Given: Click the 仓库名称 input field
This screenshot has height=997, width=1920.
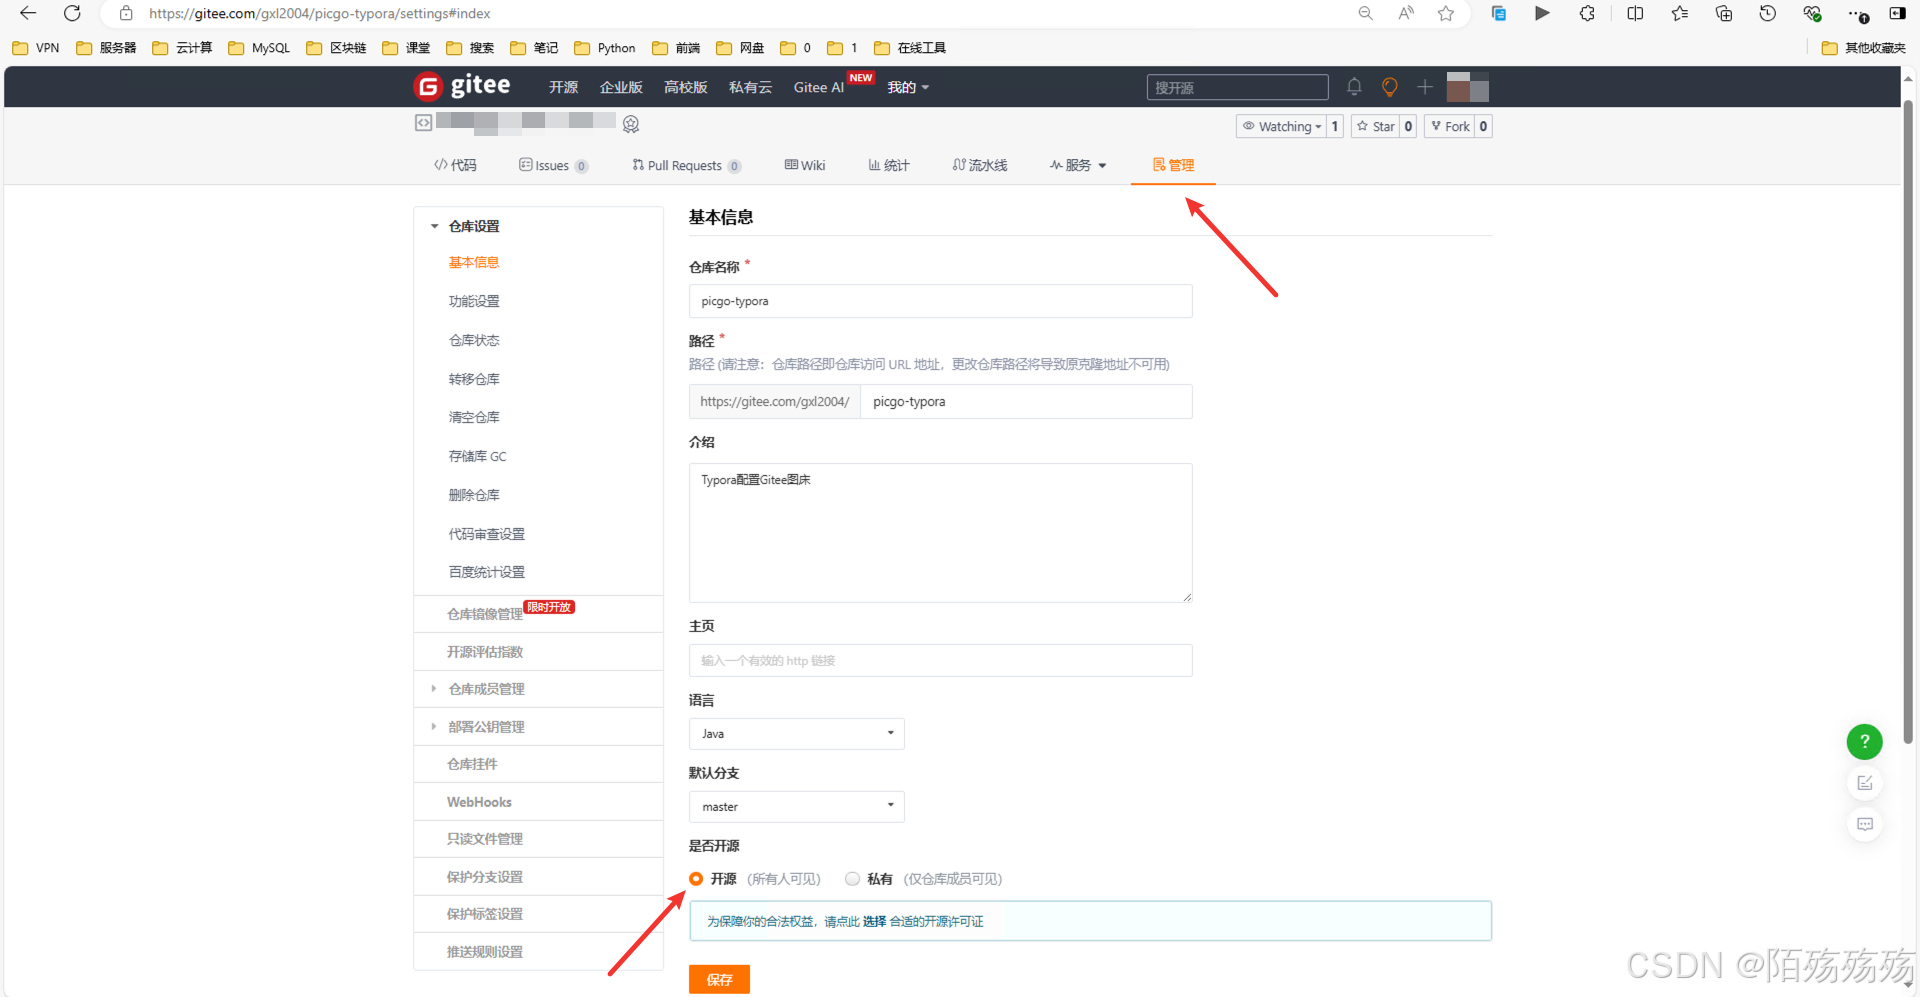Looking at the screenshot, I should point(940,301).
